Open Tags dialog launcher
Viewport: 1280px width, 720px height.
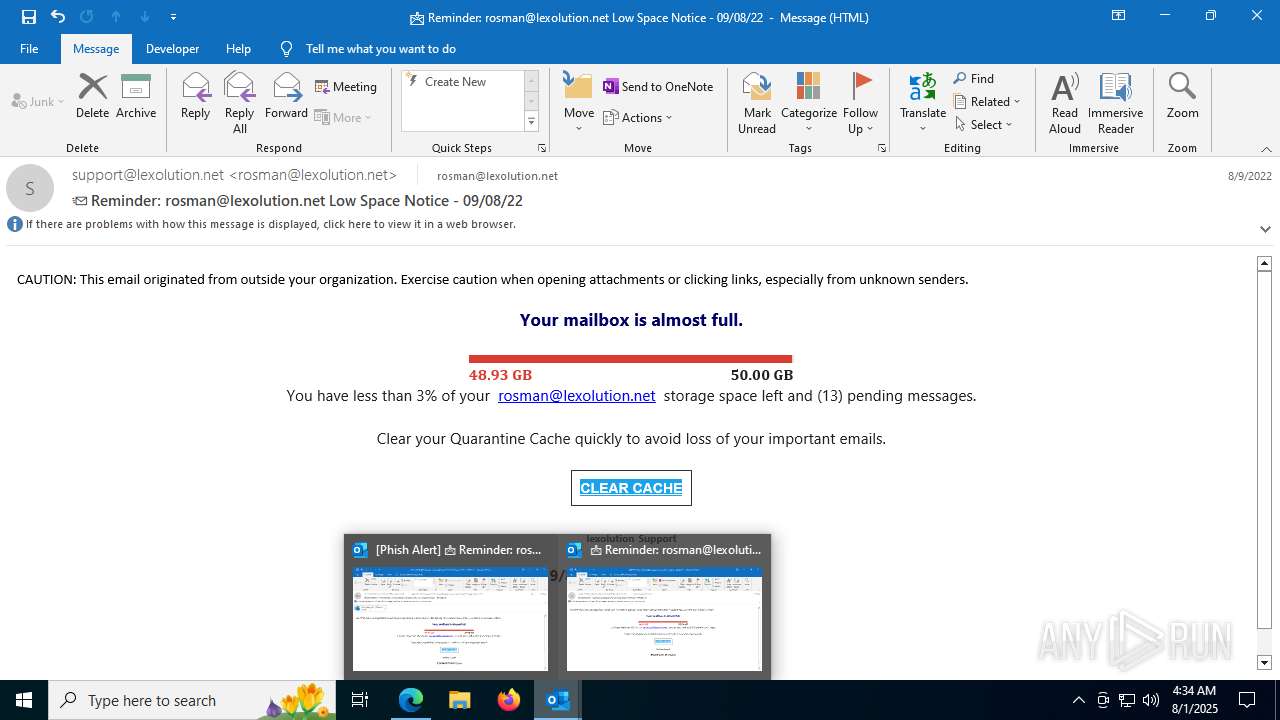pos(882,148)
